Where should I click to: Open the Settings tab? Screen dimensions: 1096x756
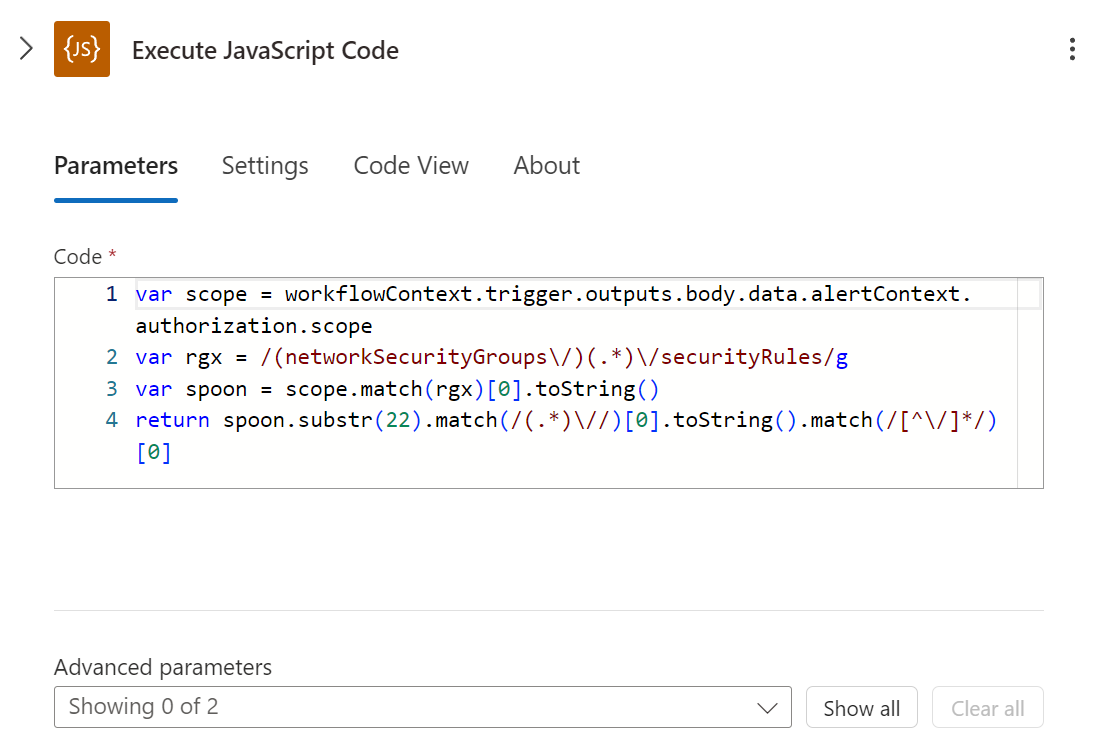(265, 166)
